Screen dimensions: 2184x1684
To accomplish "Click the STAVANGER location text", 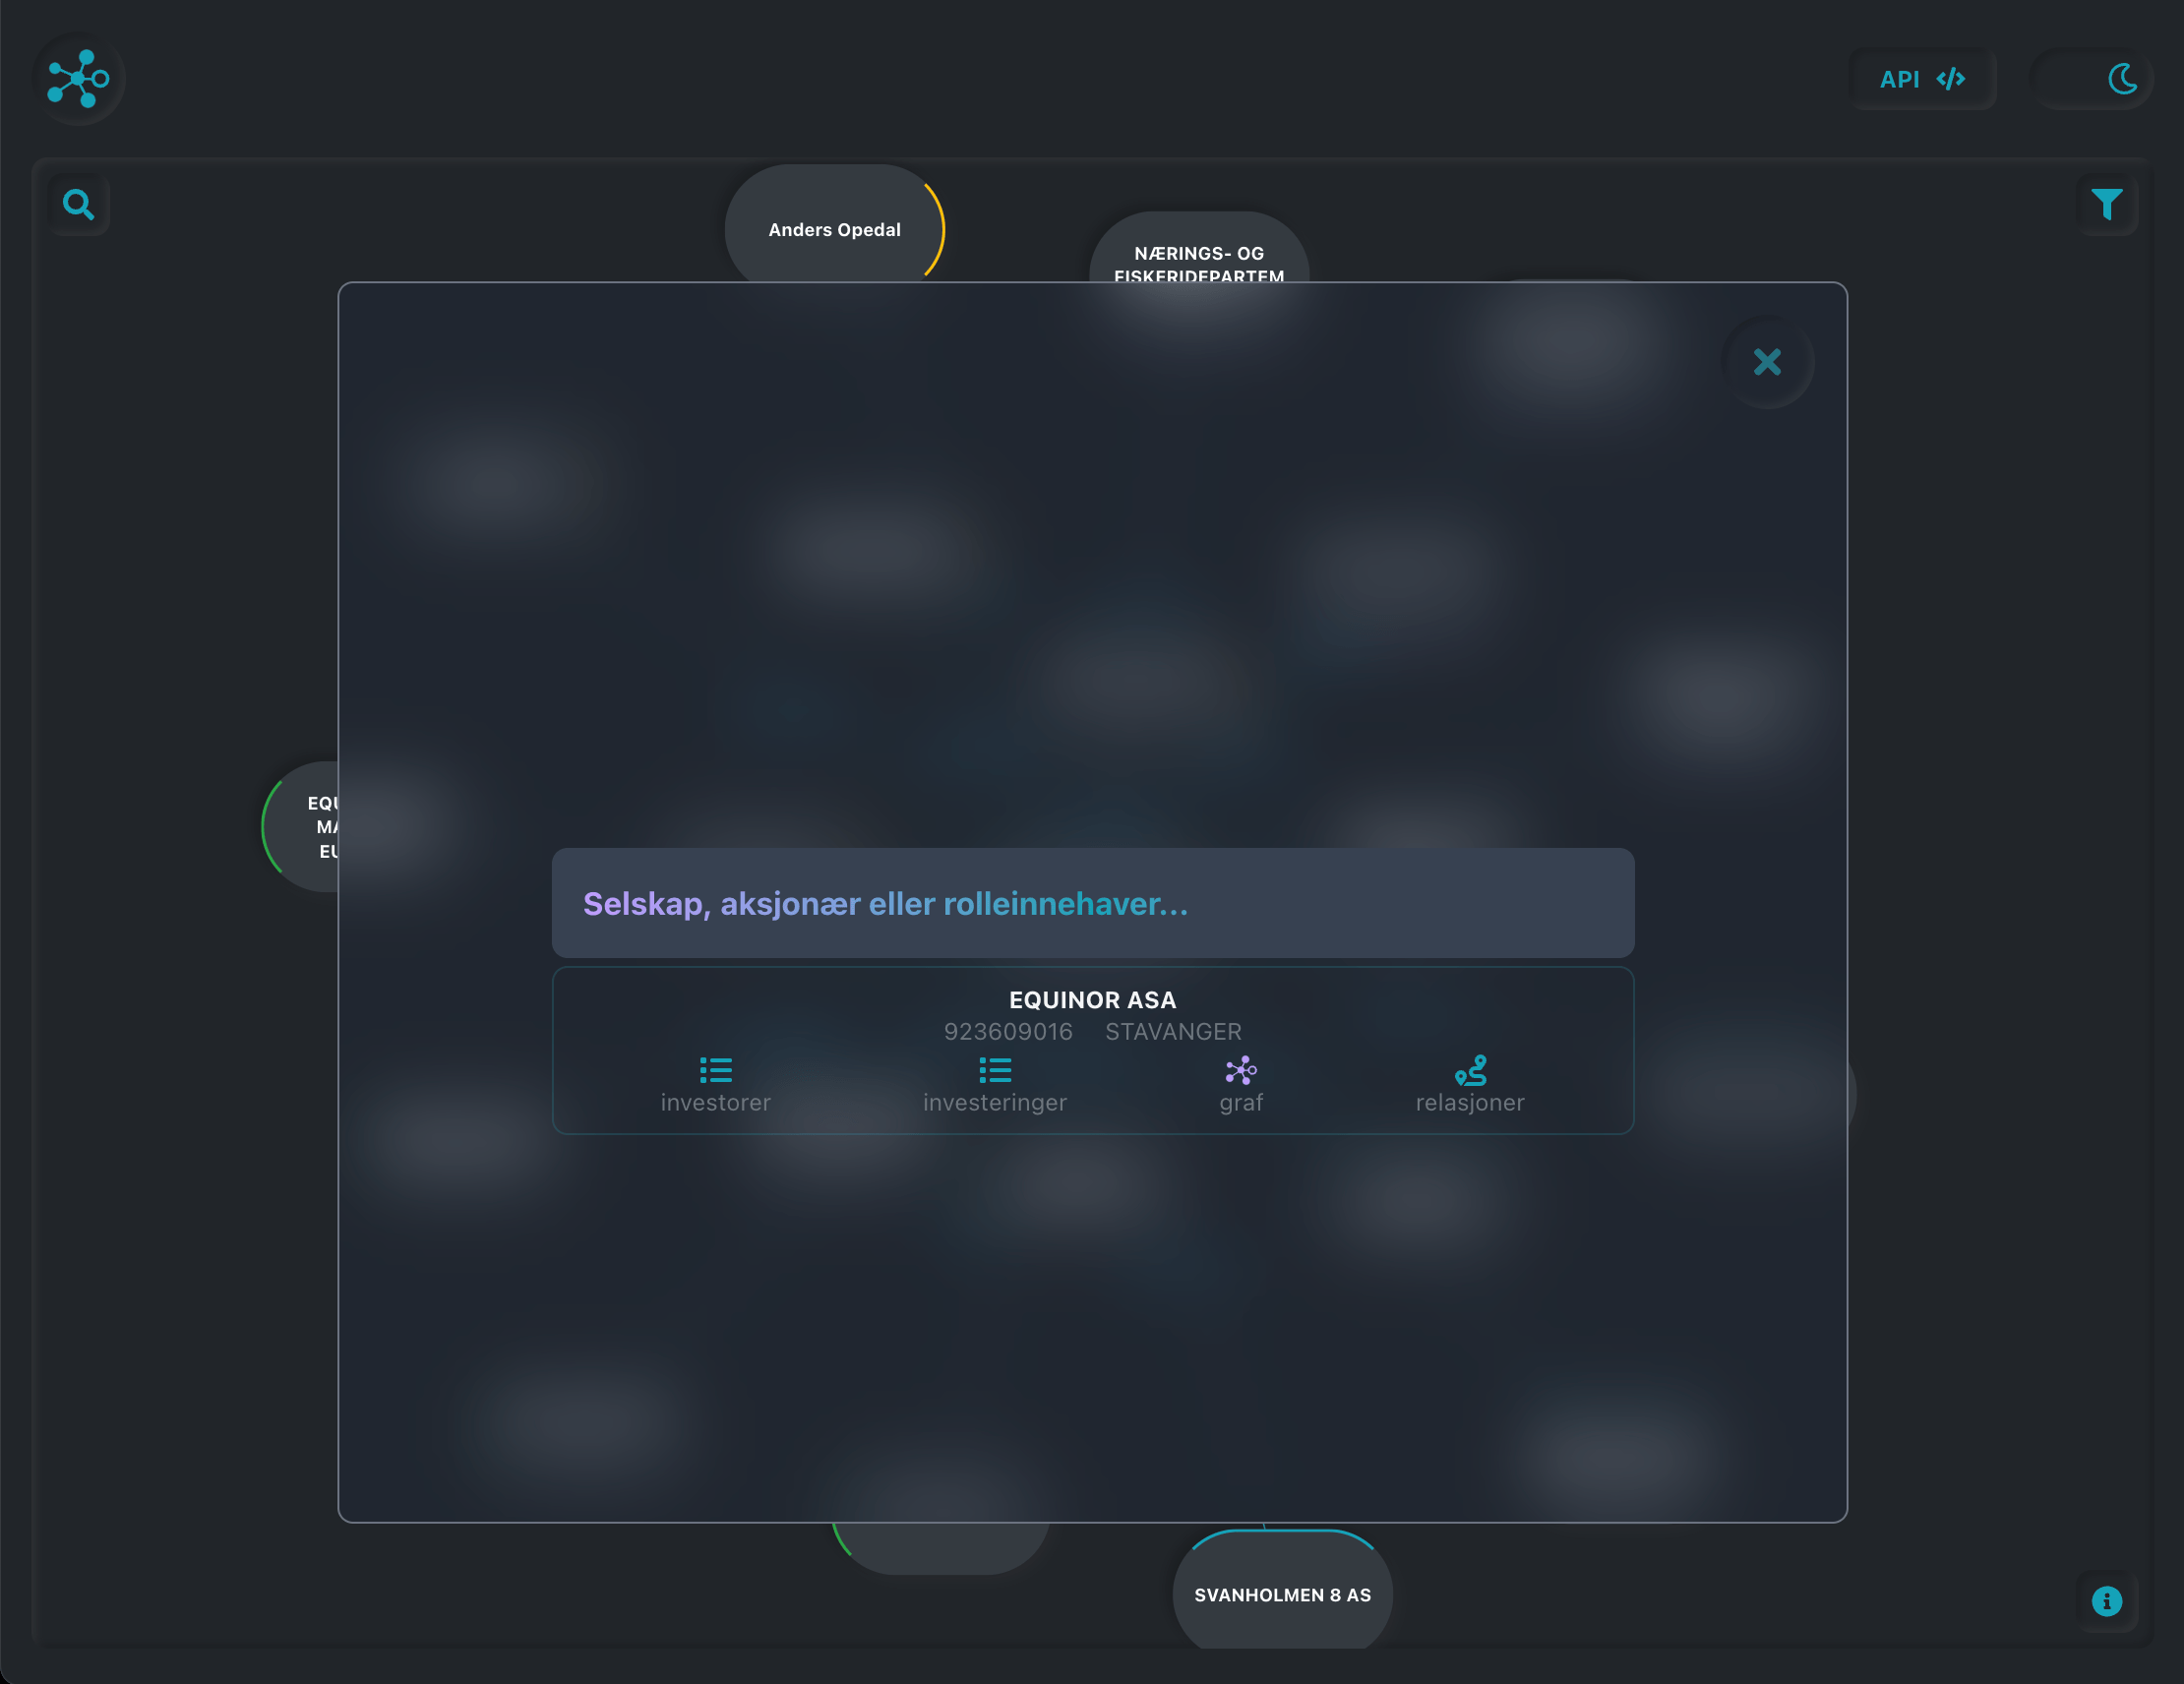I will click(1172, 1031).
